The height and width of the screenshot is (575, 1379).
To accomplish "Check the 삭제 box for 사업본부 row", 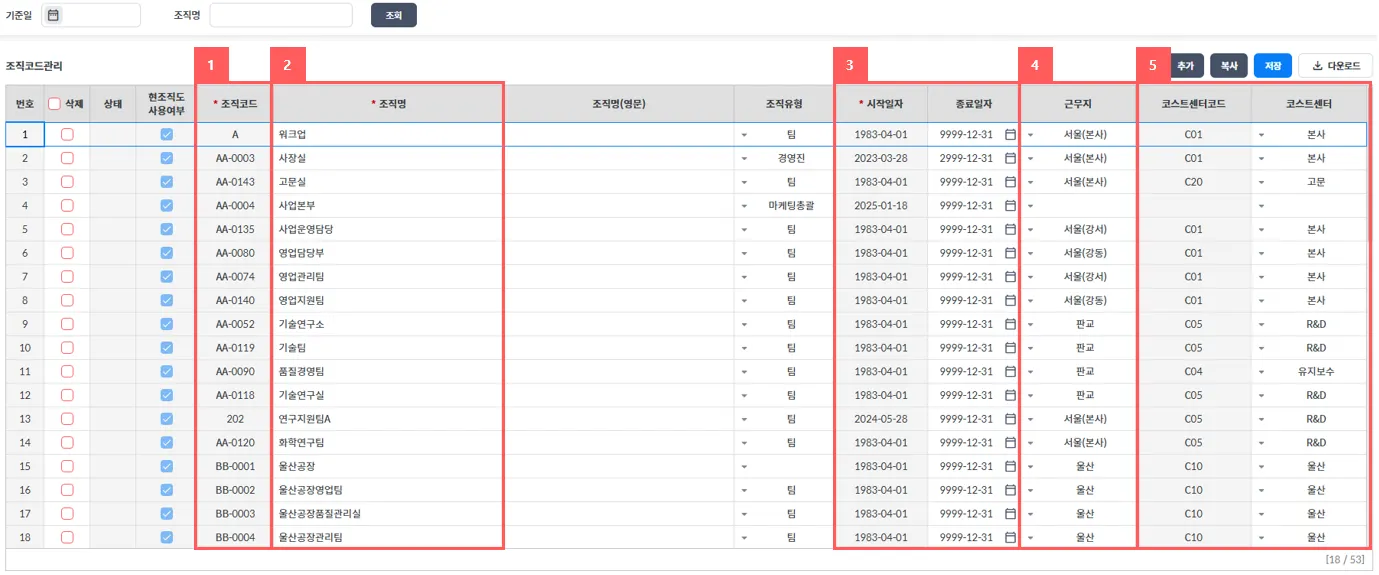I will coord(67,205).
